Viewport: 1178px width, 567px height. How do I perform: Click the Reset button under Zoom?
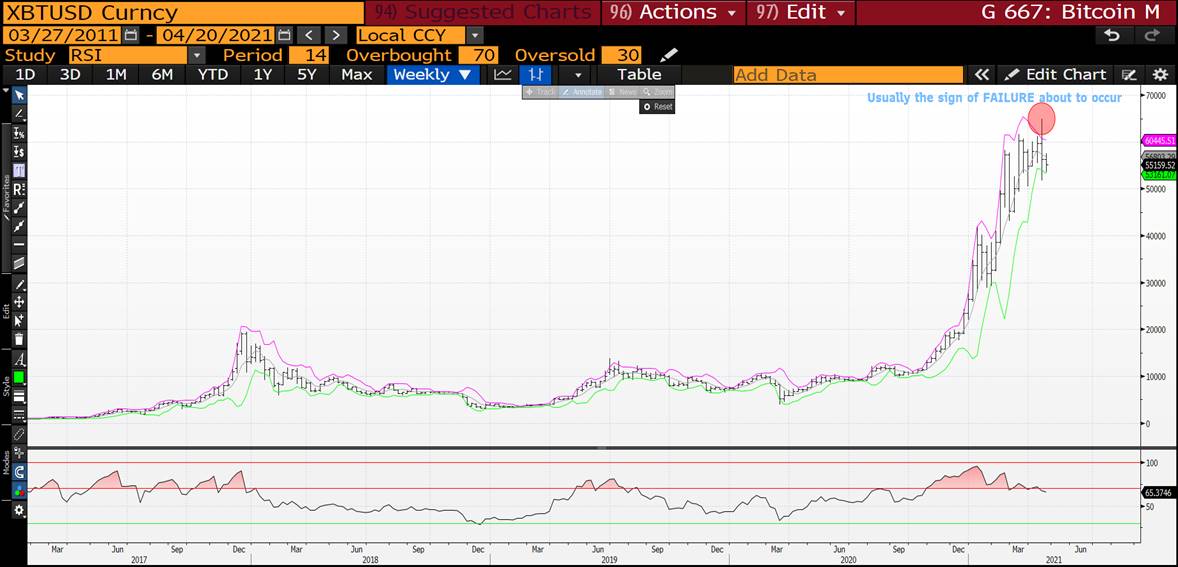point(657,107)
